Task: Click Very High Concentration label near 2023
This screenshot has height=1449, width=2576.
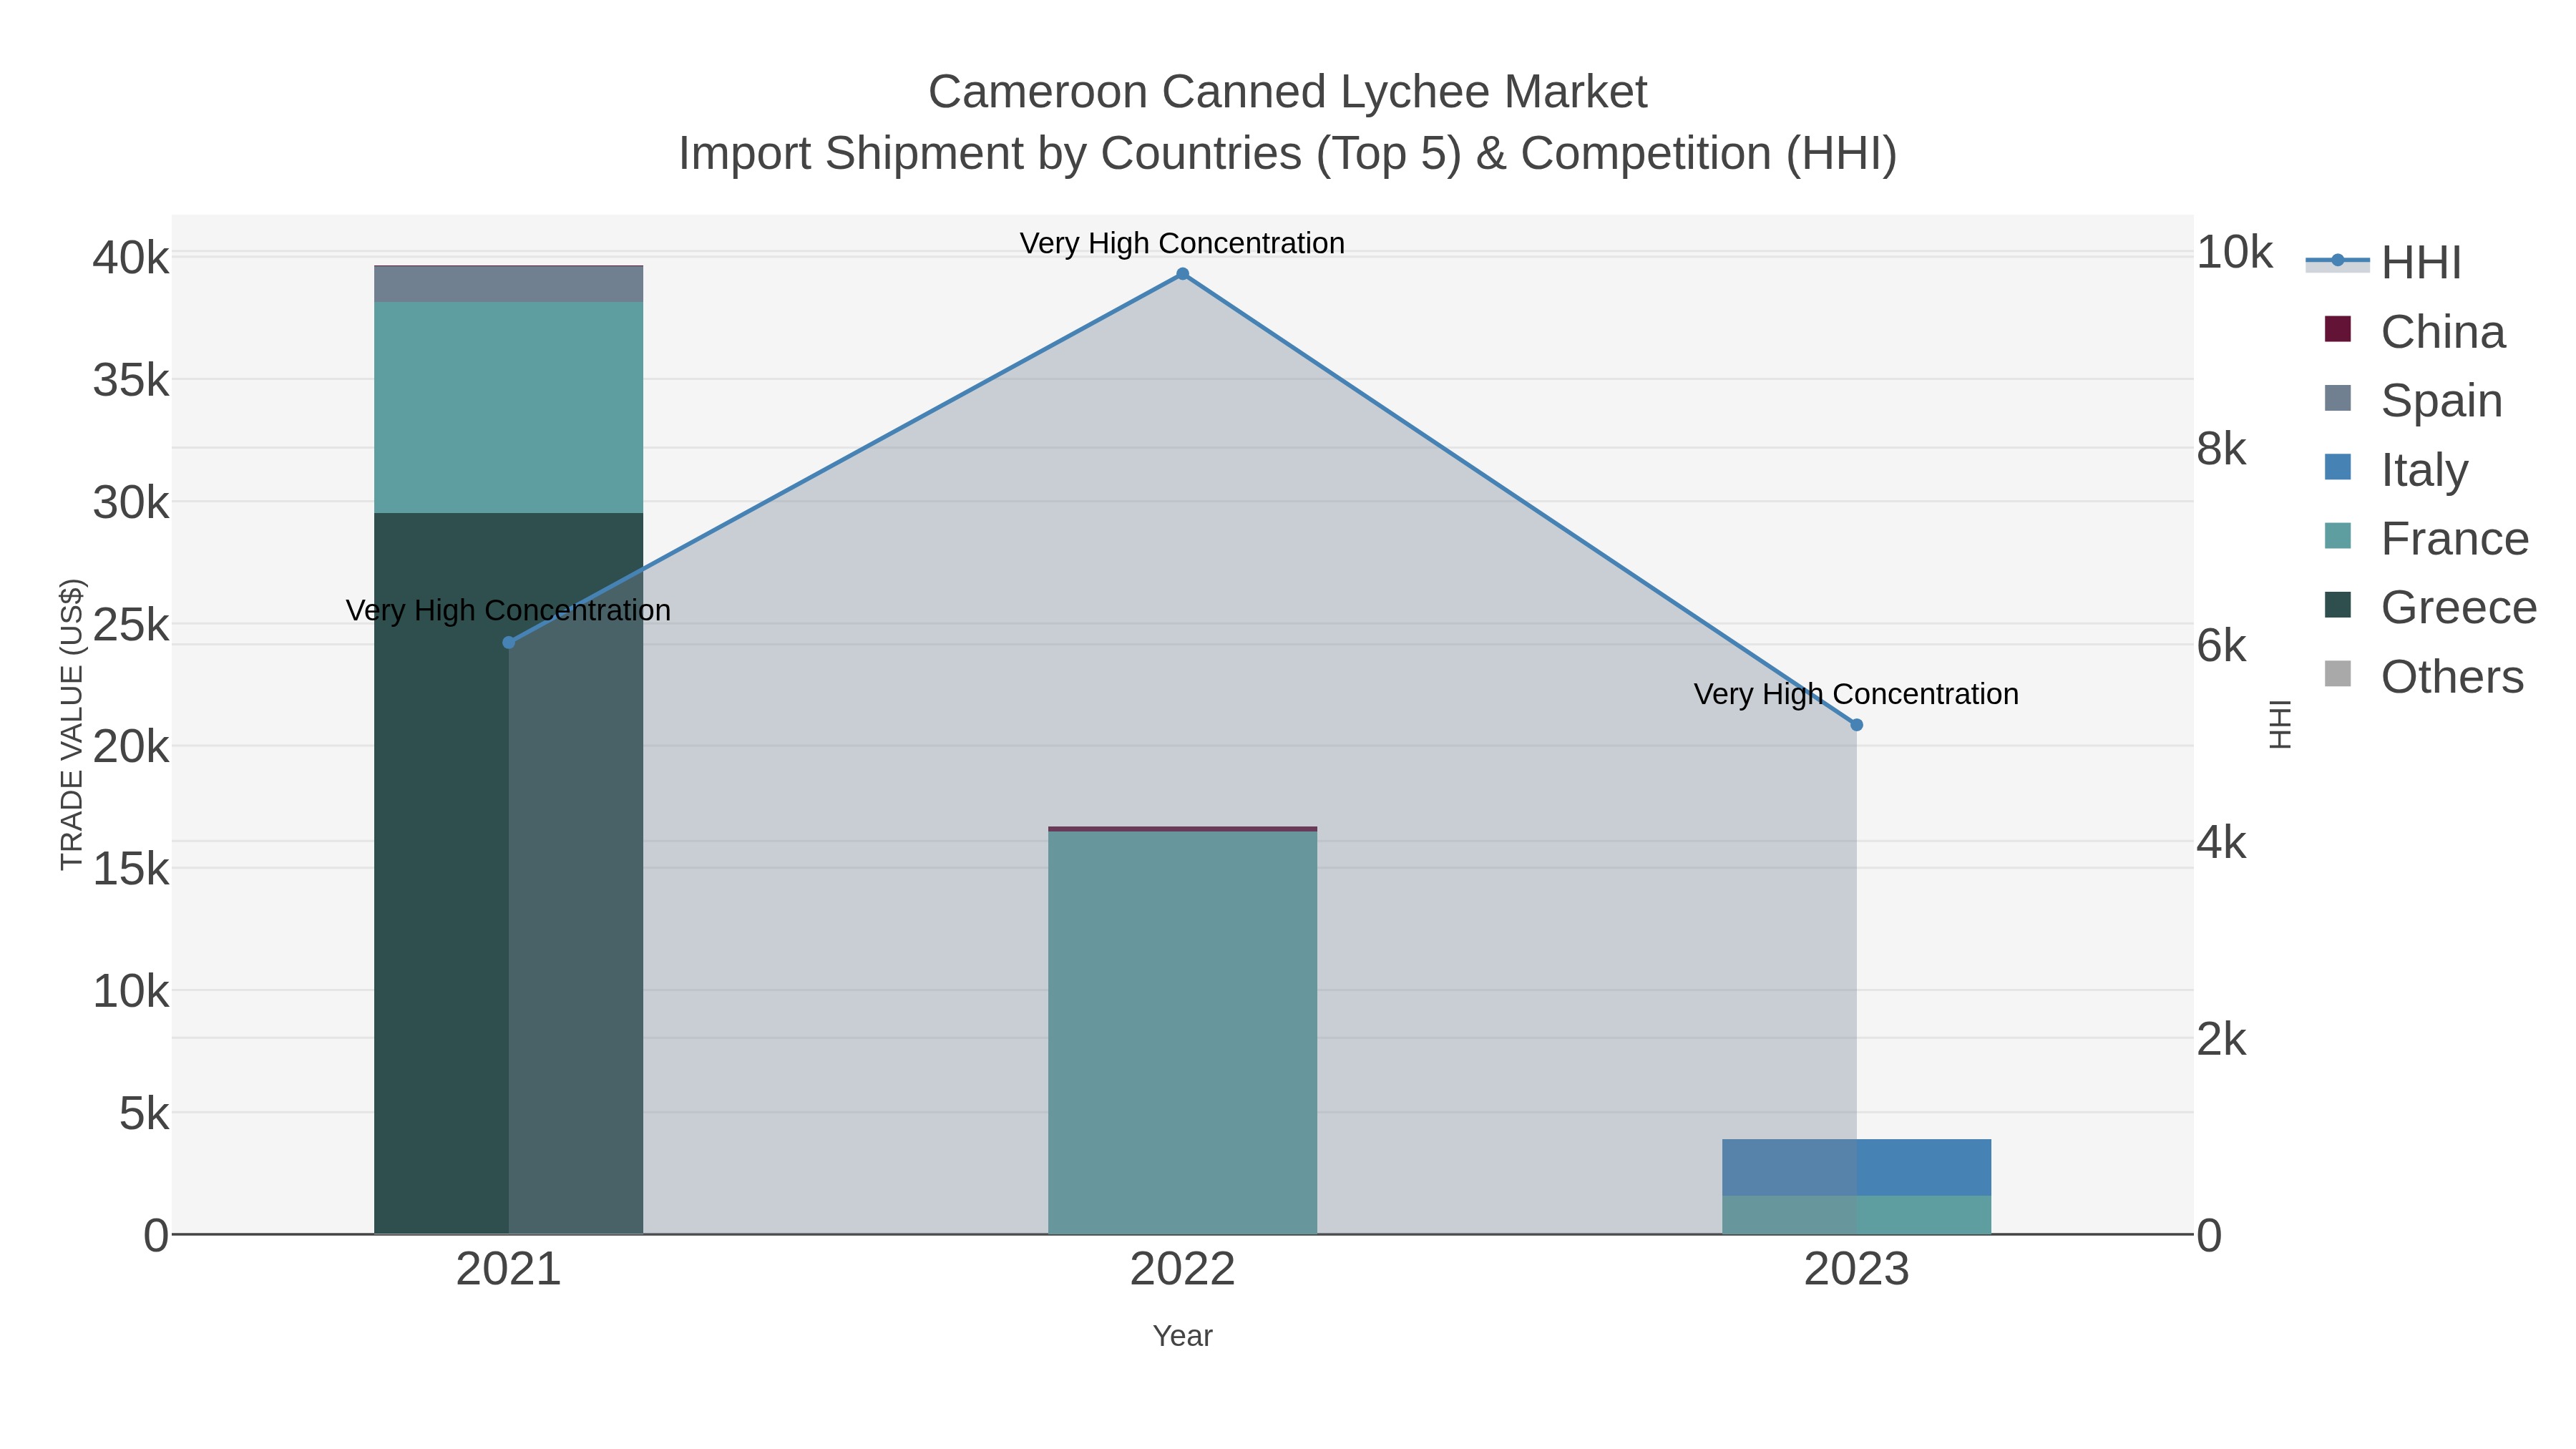Action: [x=1856, y=694]
